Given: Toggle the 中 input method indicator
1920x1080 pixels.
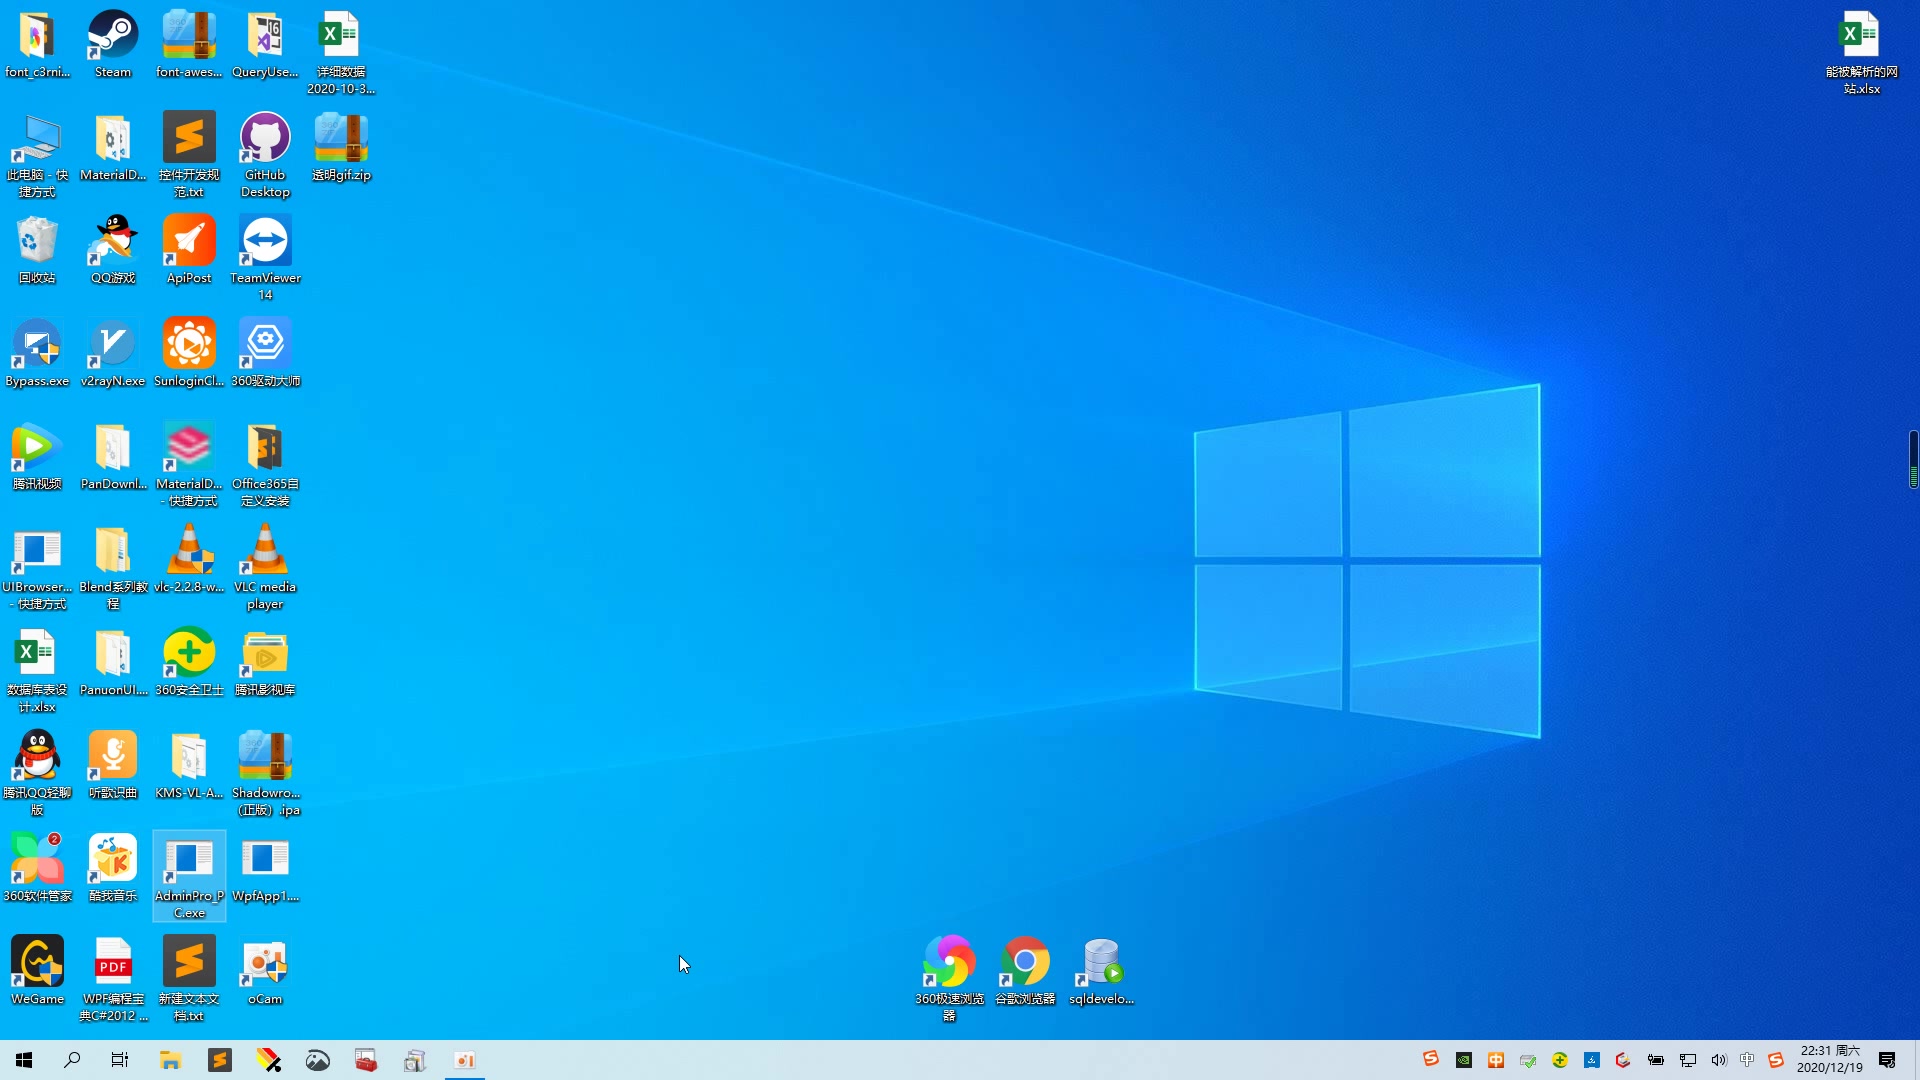Looking at the screenshot, I should (x=1747, y=1060).
